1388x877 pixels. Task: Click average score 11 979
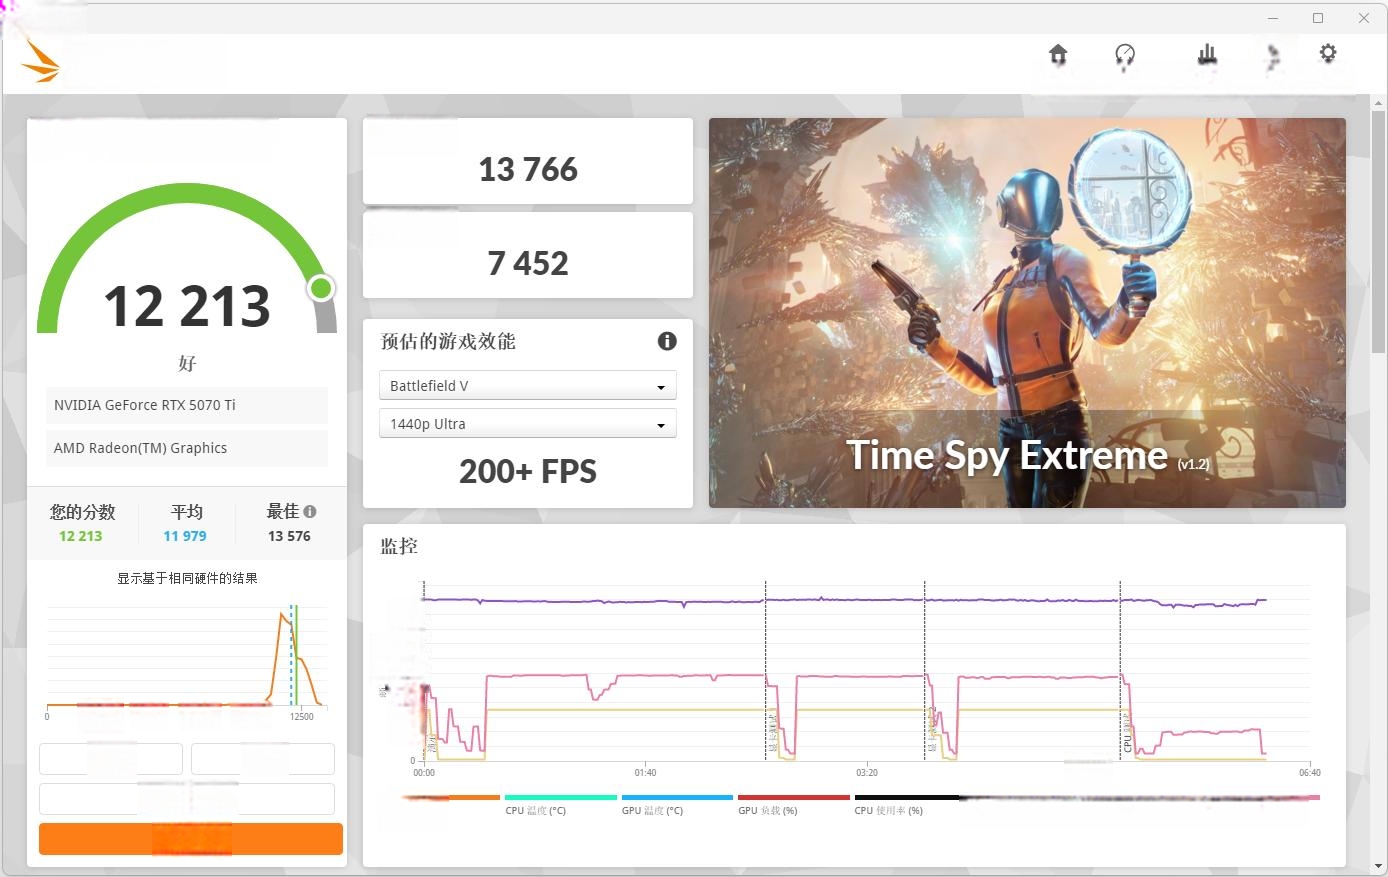185,536
